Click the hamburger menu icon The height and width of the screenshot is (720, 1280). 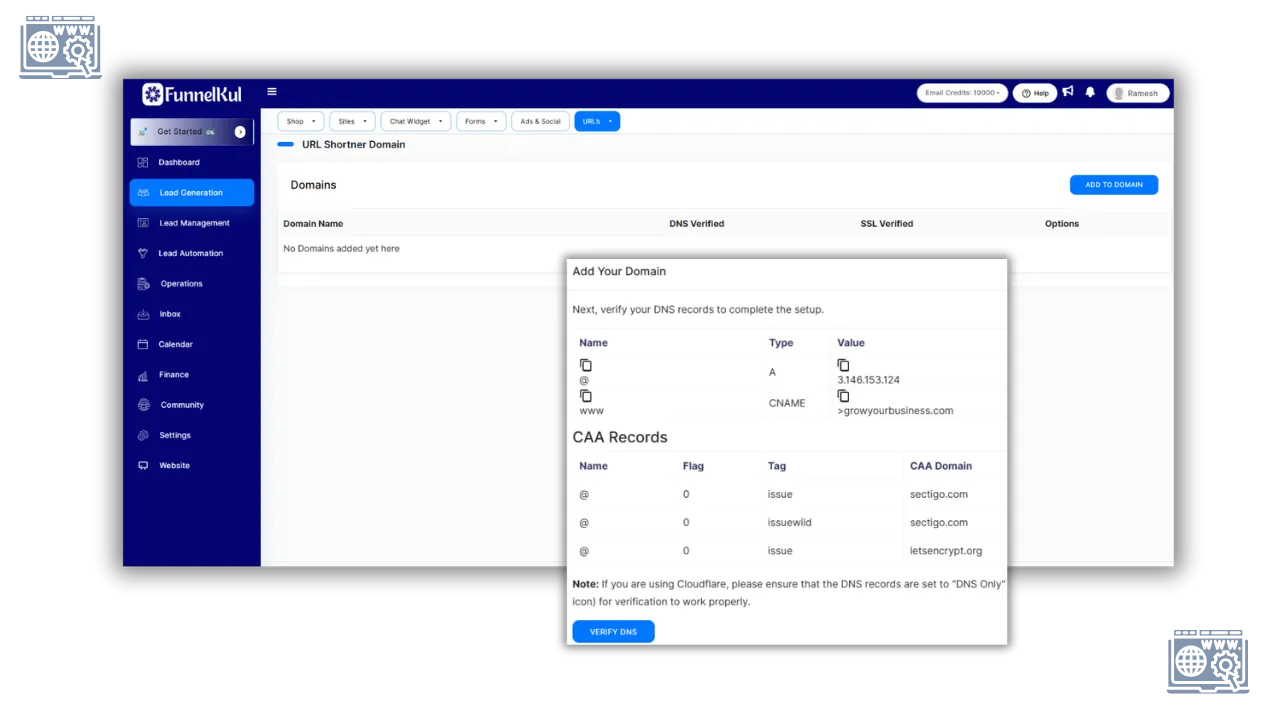271,92
